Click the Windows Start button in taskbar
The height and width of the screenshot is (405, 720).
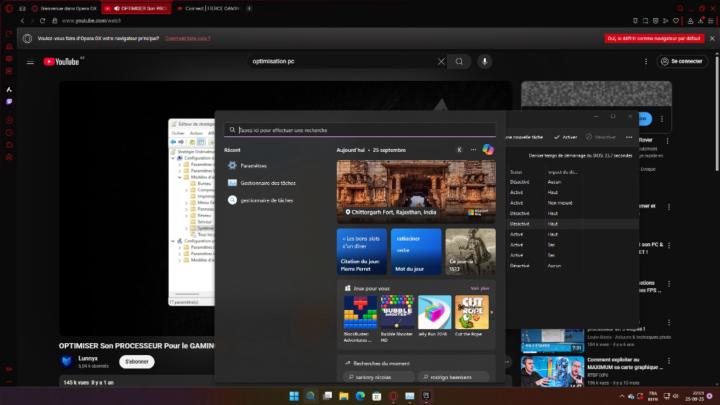[295, 396]
